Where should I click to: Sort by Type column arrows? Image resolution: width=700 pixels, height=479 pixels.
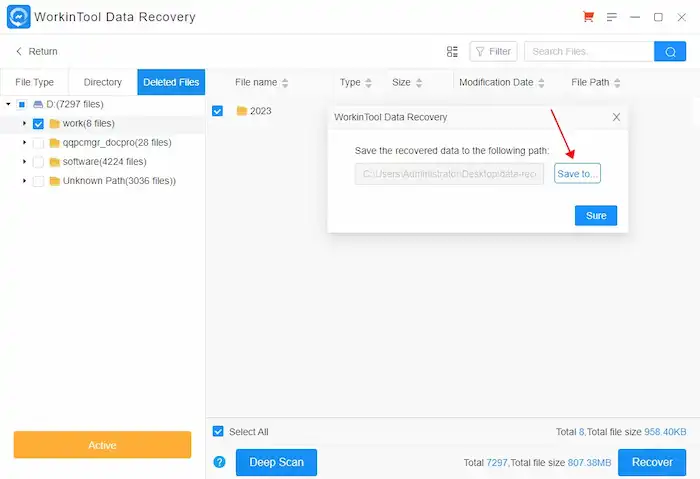[368, 83]
